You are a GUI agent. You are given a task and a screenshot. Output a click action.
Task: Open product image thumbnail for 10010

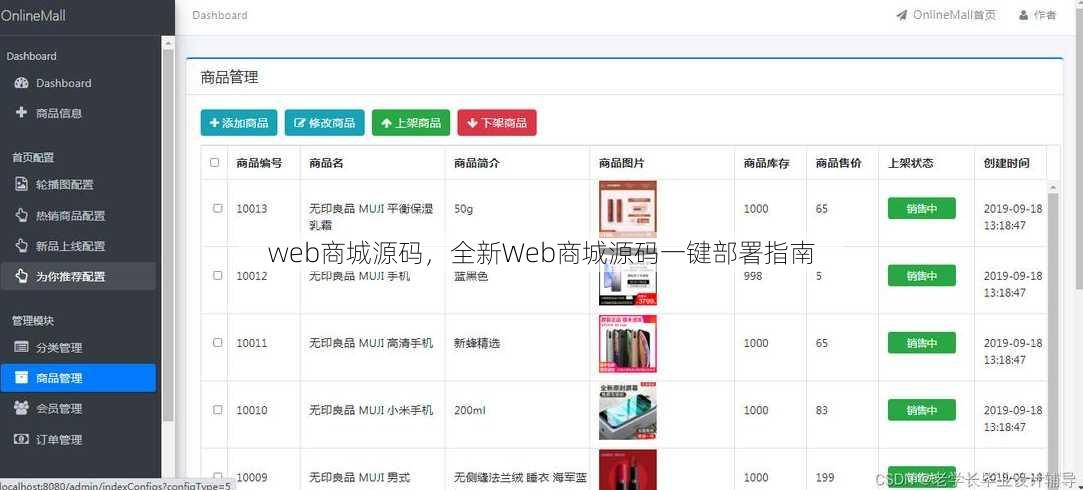[x=628, y=411]
